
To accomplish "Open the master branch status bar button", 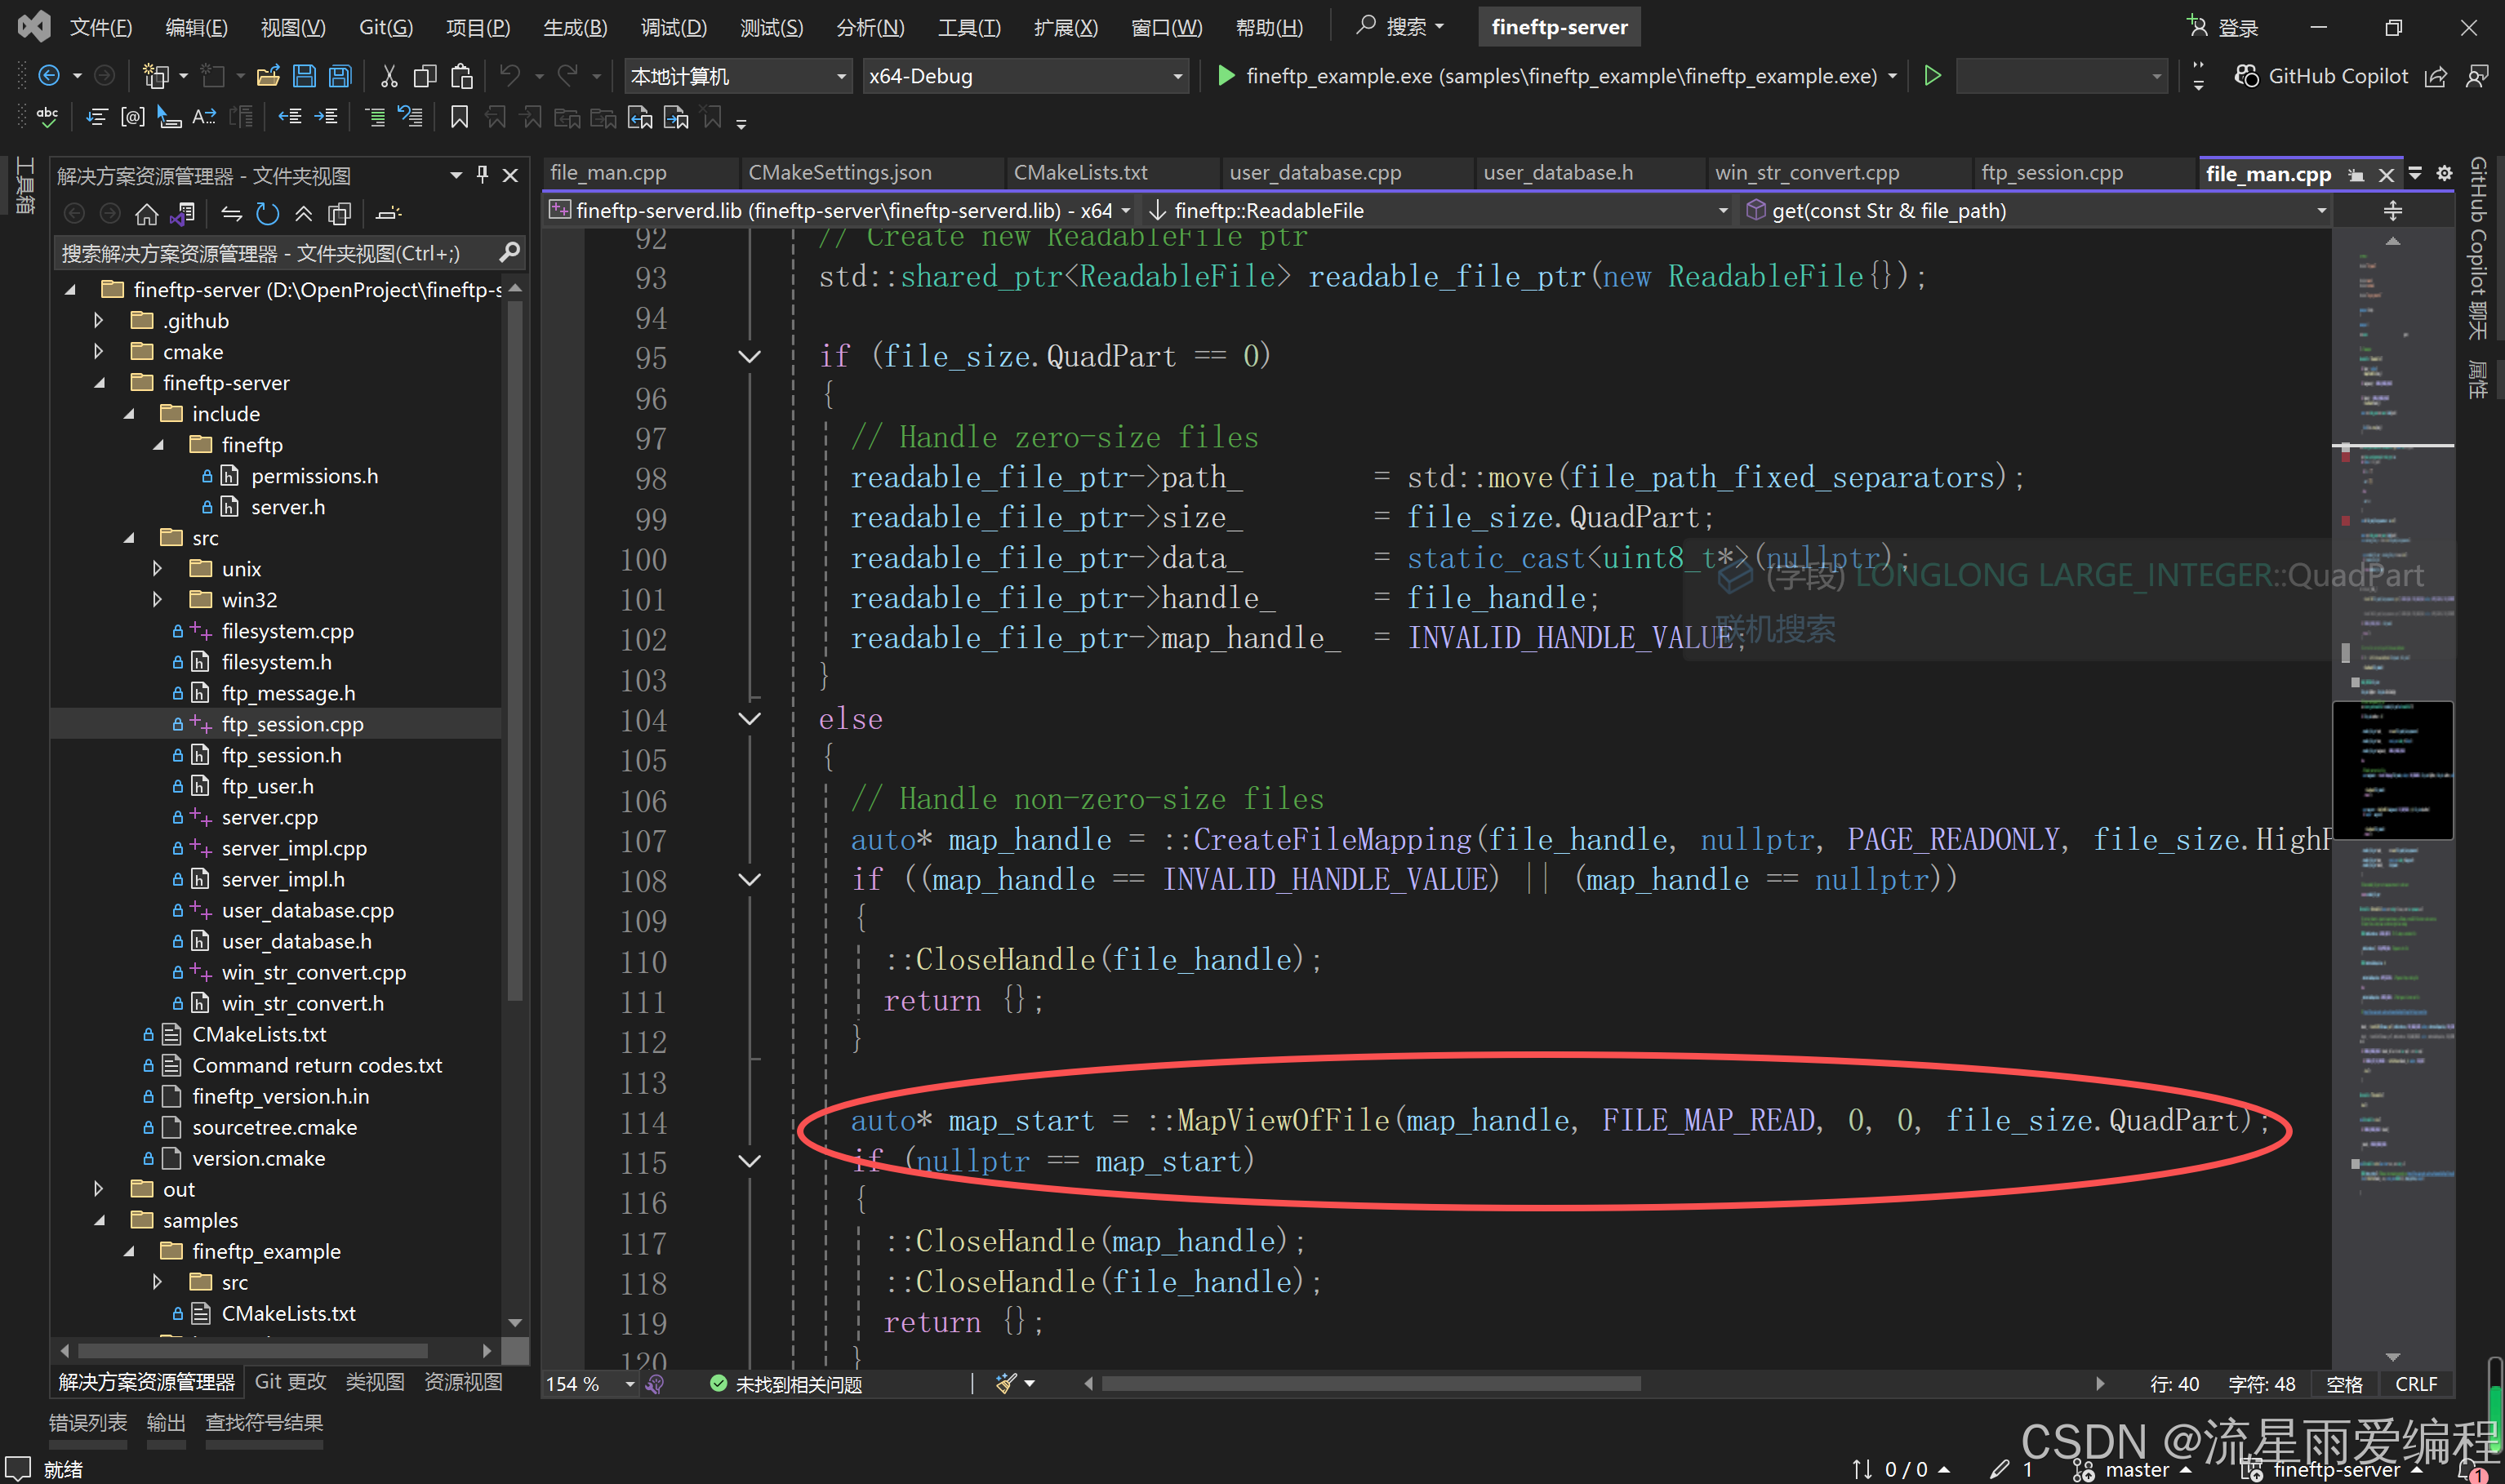I will 2136,1469.
